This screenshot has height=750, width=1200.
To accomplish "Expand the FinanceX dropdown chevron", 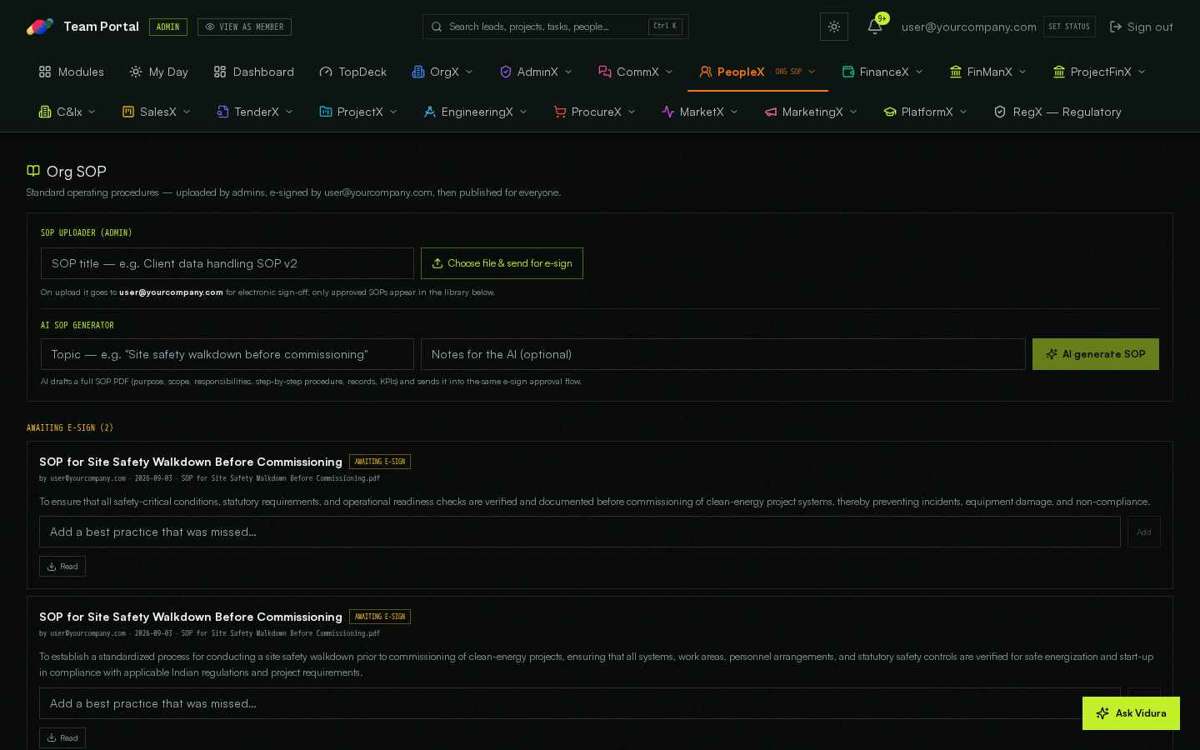I will [x=919, y=72].
